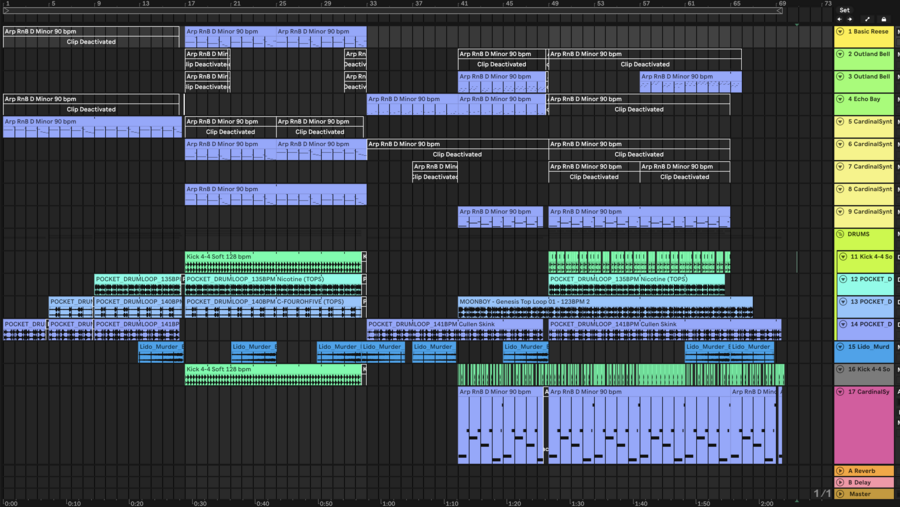The height and width of the screenshot is (507, 900).
Task: Collapse the 1 Basic Reese track
Action: click(841, 32)
